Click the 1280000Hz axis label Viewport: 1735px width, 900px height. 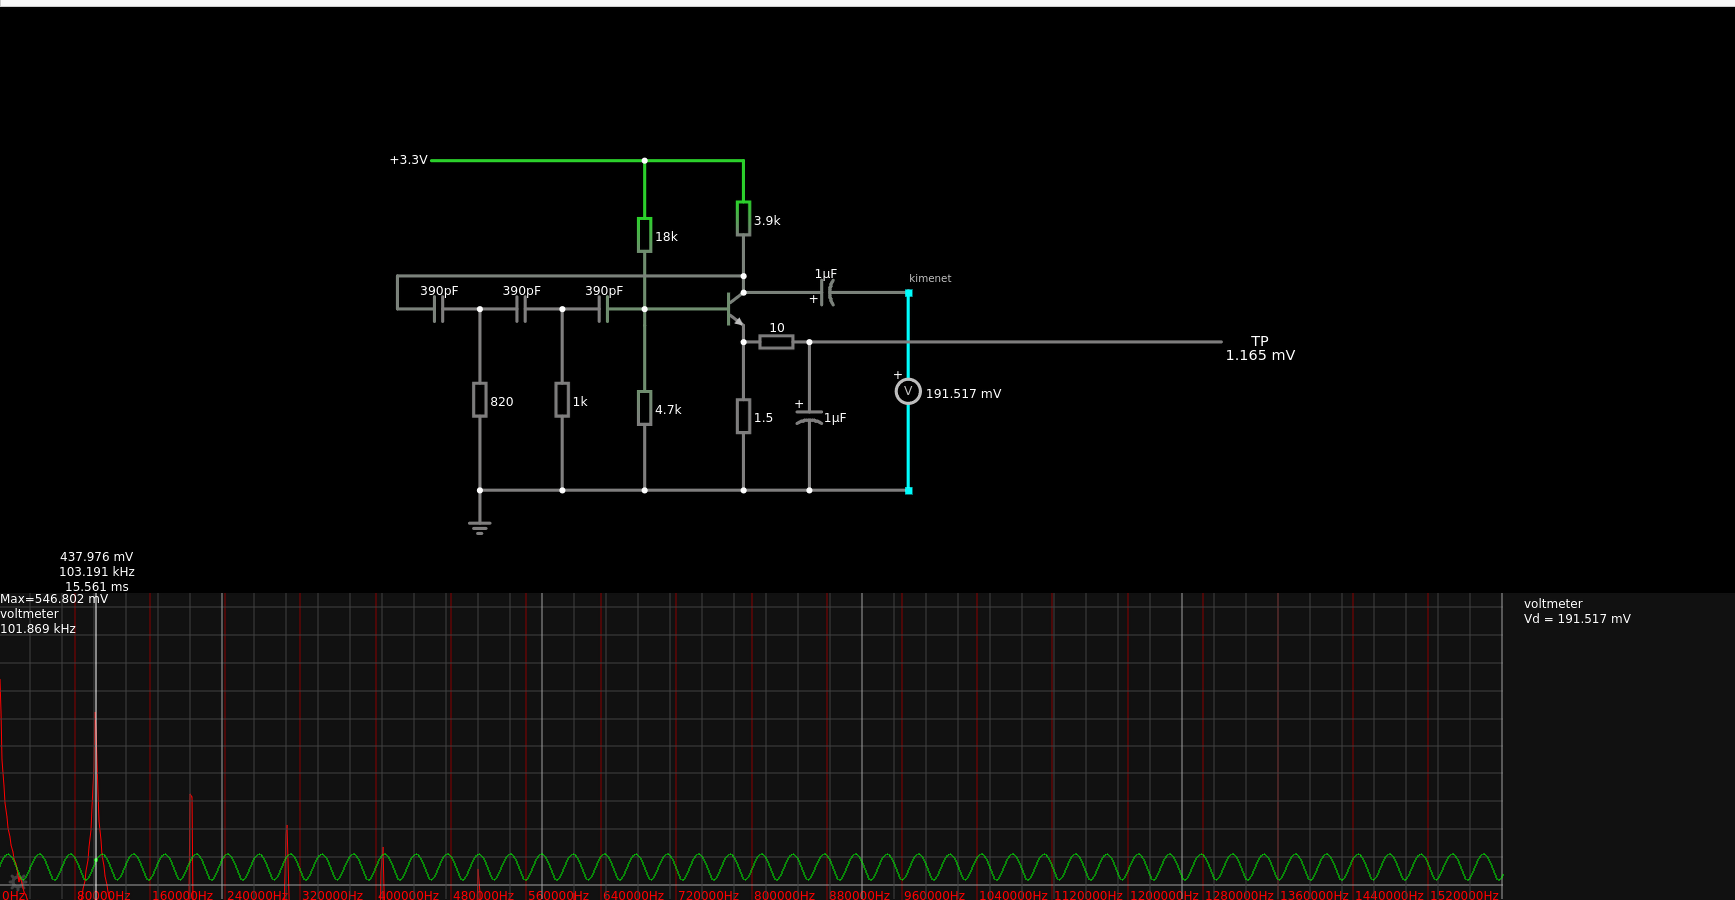point(1239,895)
